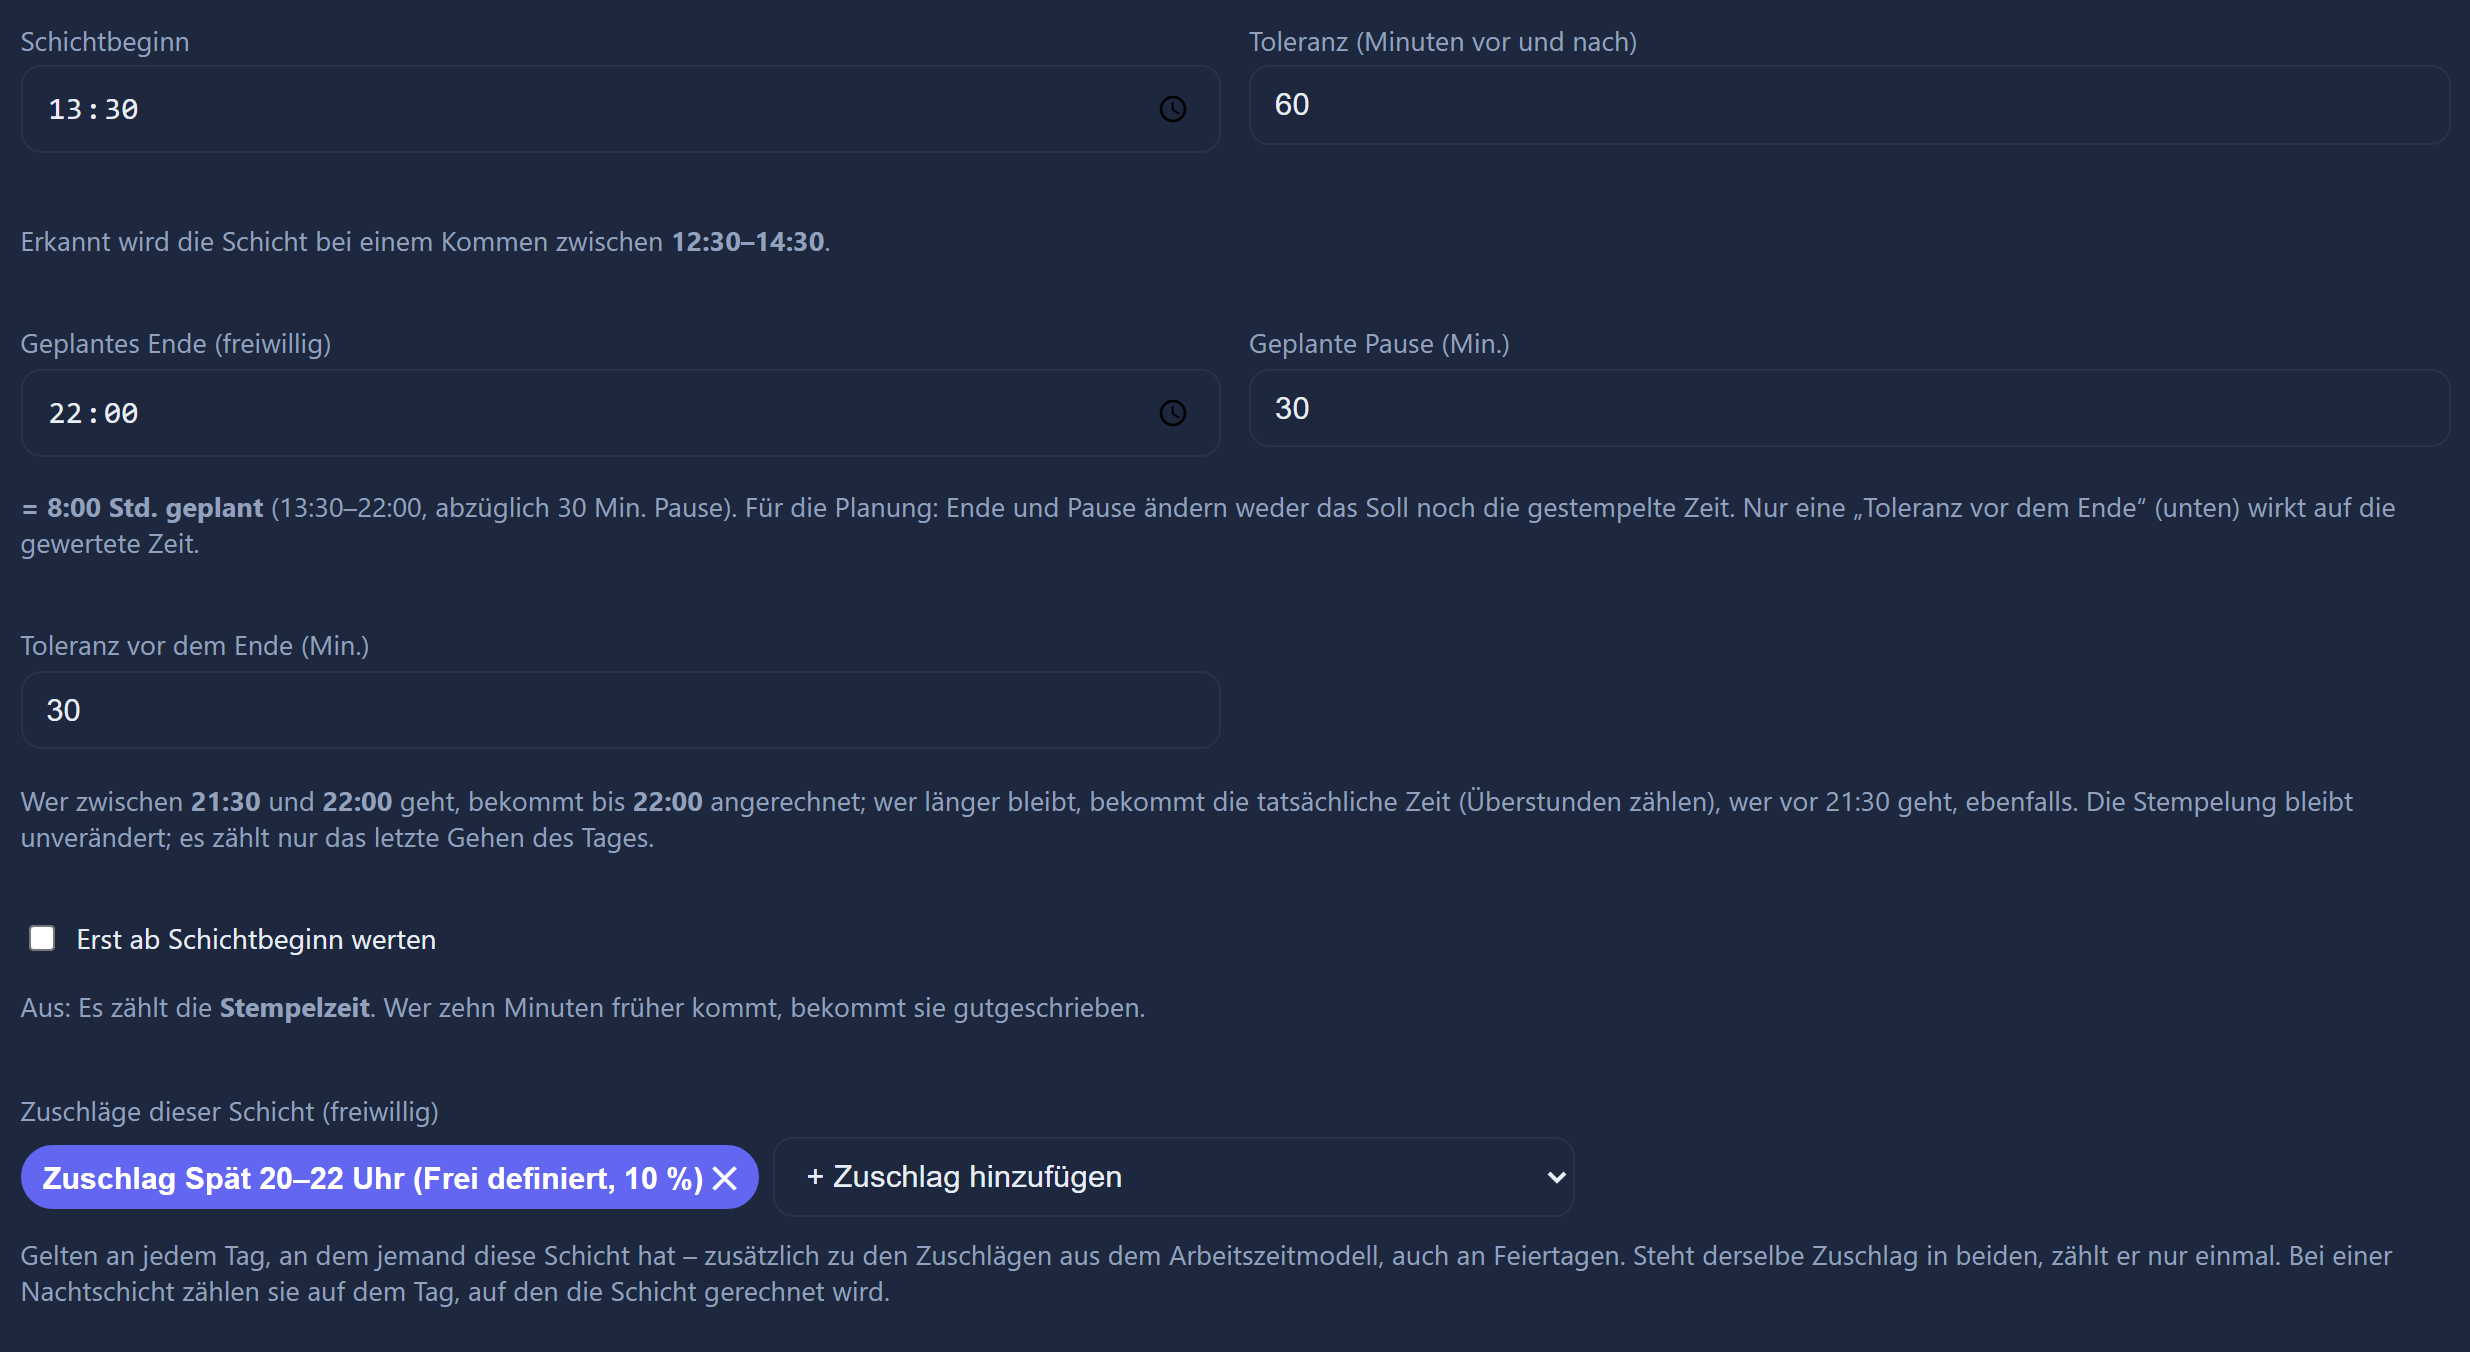Click the 'Geplantes Ende (freiwillig)' label

pos(176,344)
